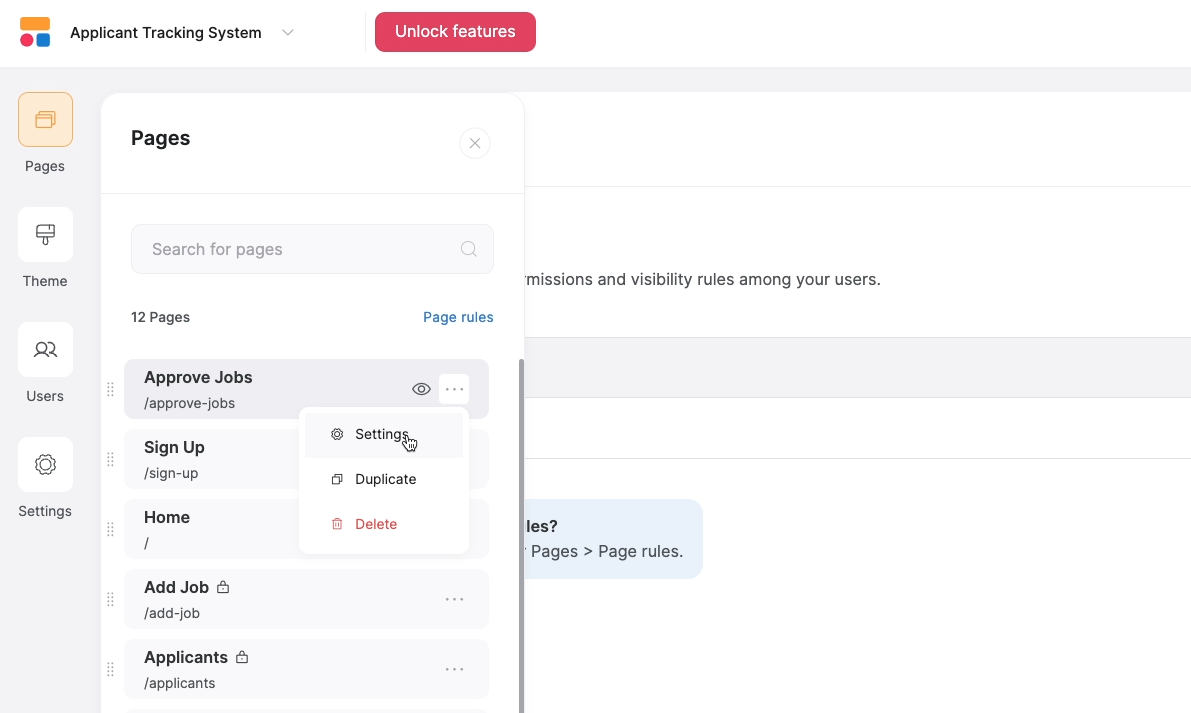Choose Settings from the context menu
This screenshot has width=1191, height=713.
pyautogui.click(x=384, y=435)
